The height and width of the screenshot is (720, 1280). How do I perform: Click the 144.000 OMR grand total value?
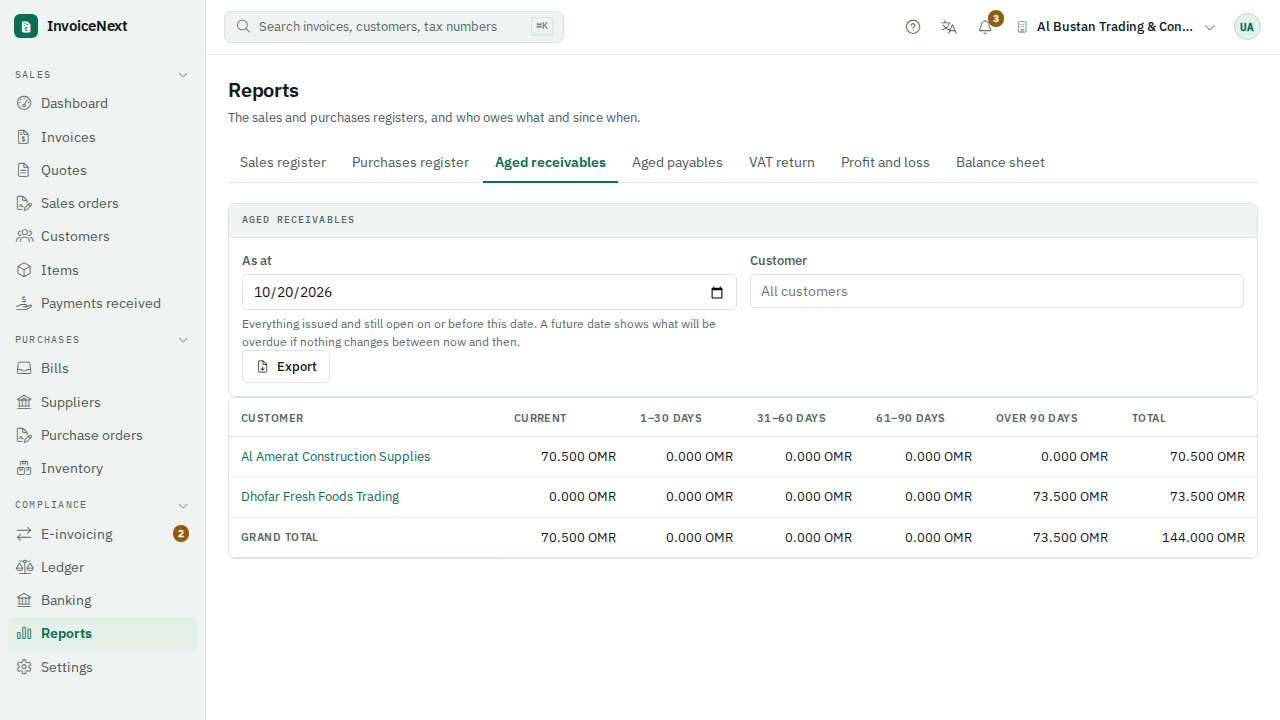(1203, 537)
